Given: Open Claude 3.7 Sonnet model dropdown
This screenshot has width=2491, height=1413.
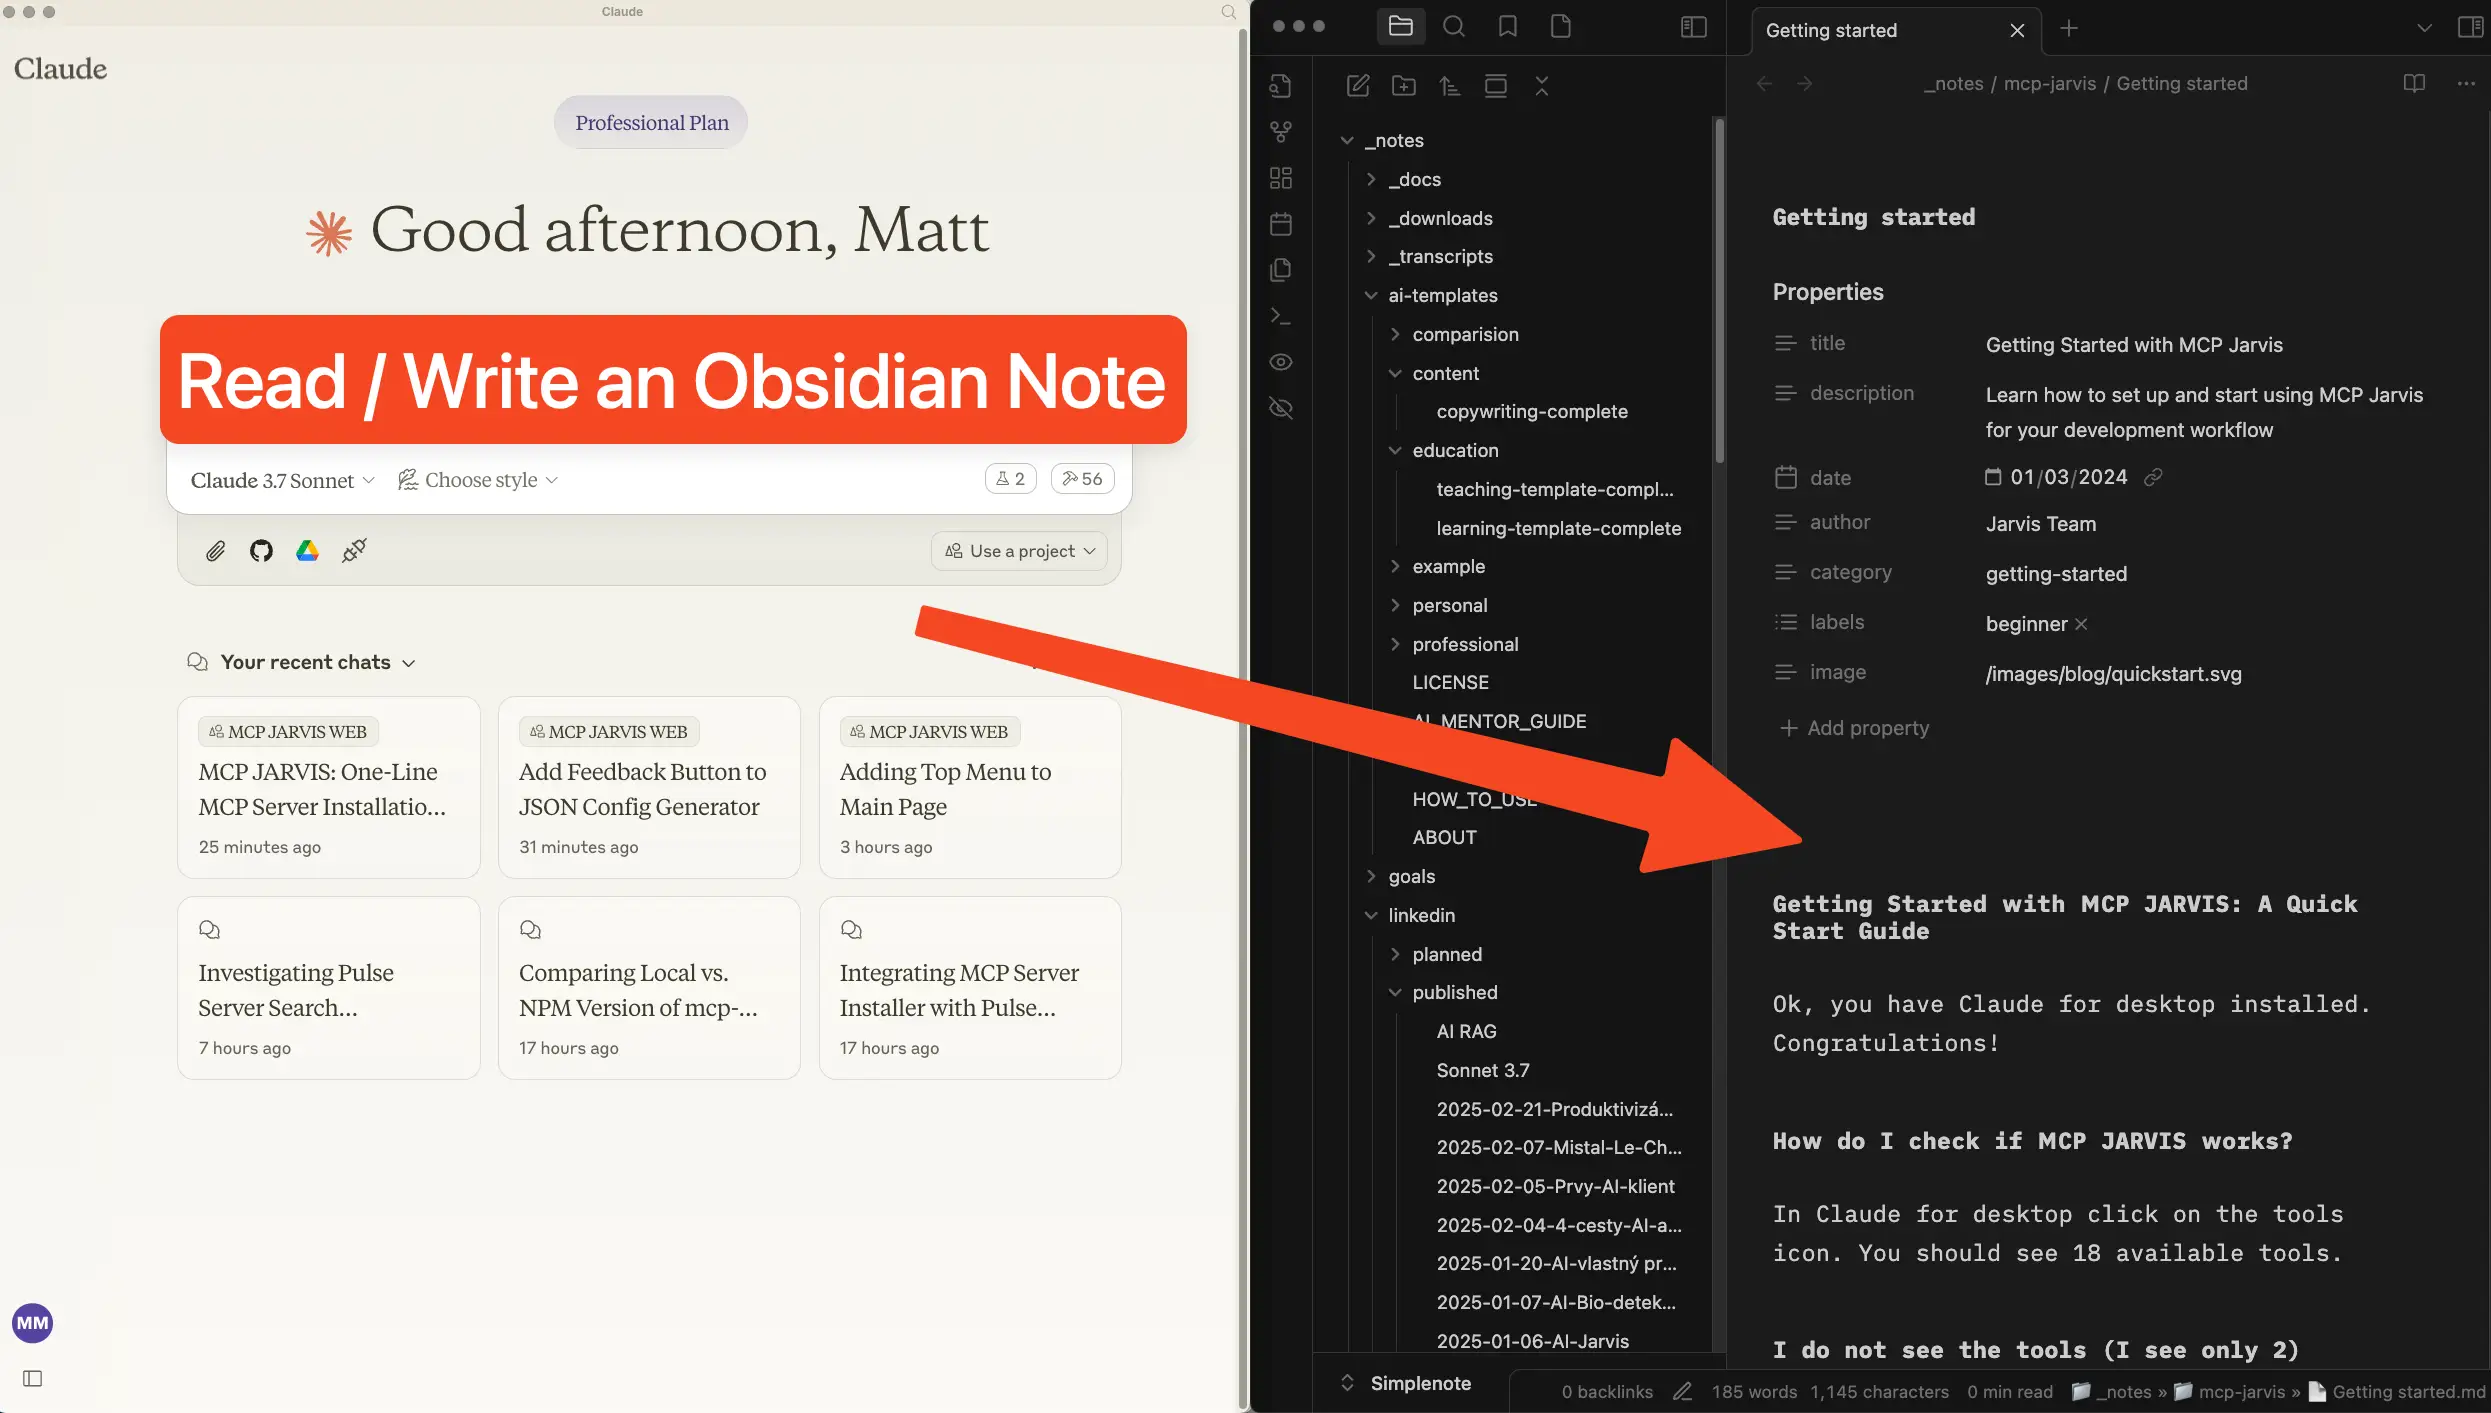Looking at the screenshot, I should click(283, 481).
